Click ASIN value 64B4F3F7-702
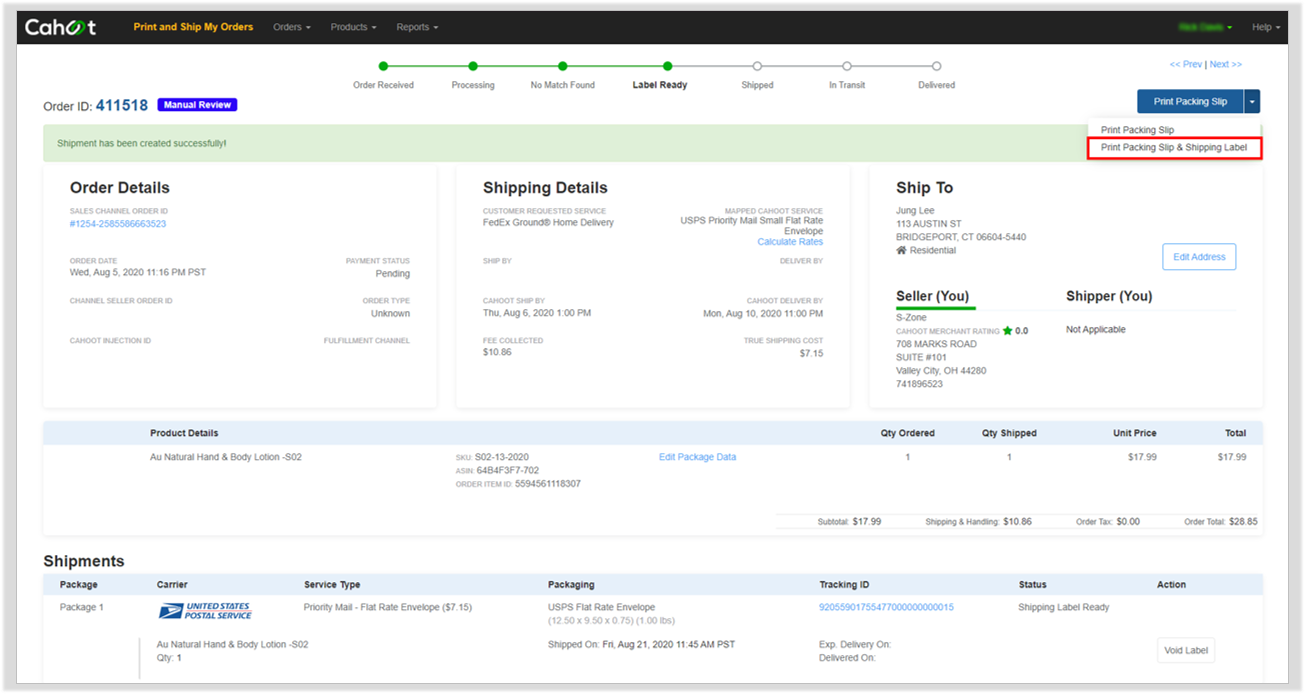 (x=508, y=470)
